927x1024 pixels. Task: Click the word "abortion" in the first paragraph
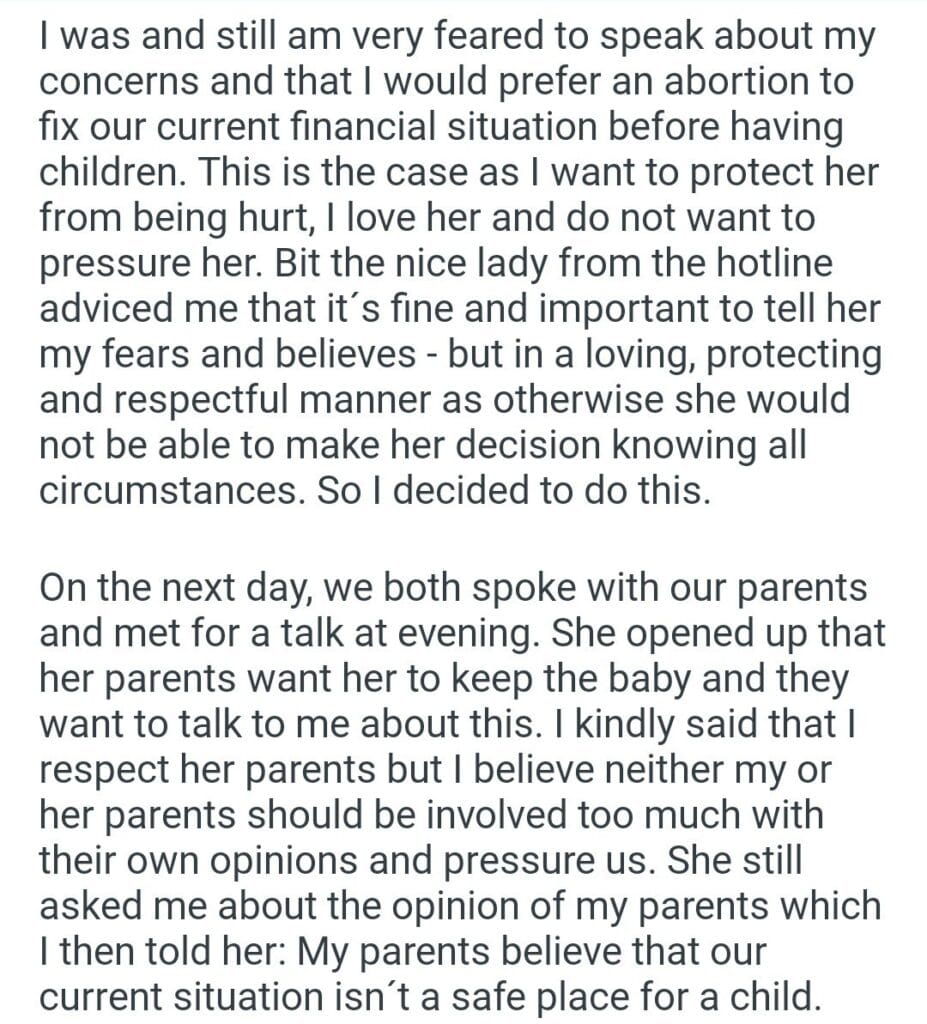728,82
